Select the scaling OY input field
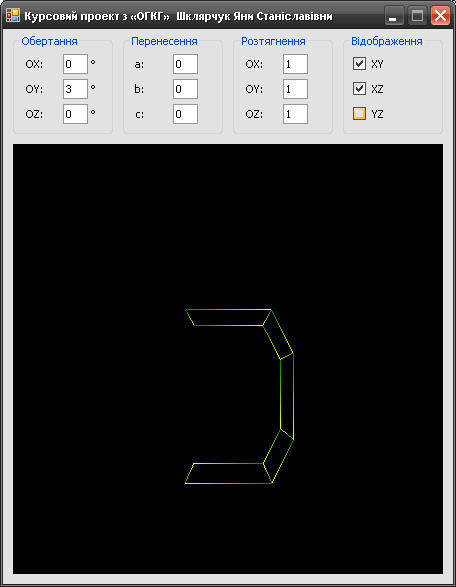This screenshot has width=456, height=587. pyautogui.click(x=295, y=89)
